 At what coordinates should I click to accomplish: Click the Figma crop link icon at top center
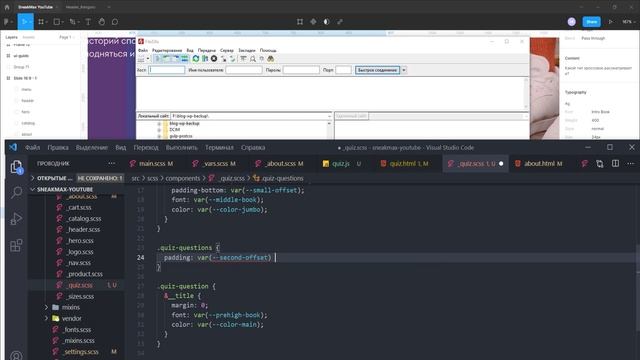click(x=340, y=22)
